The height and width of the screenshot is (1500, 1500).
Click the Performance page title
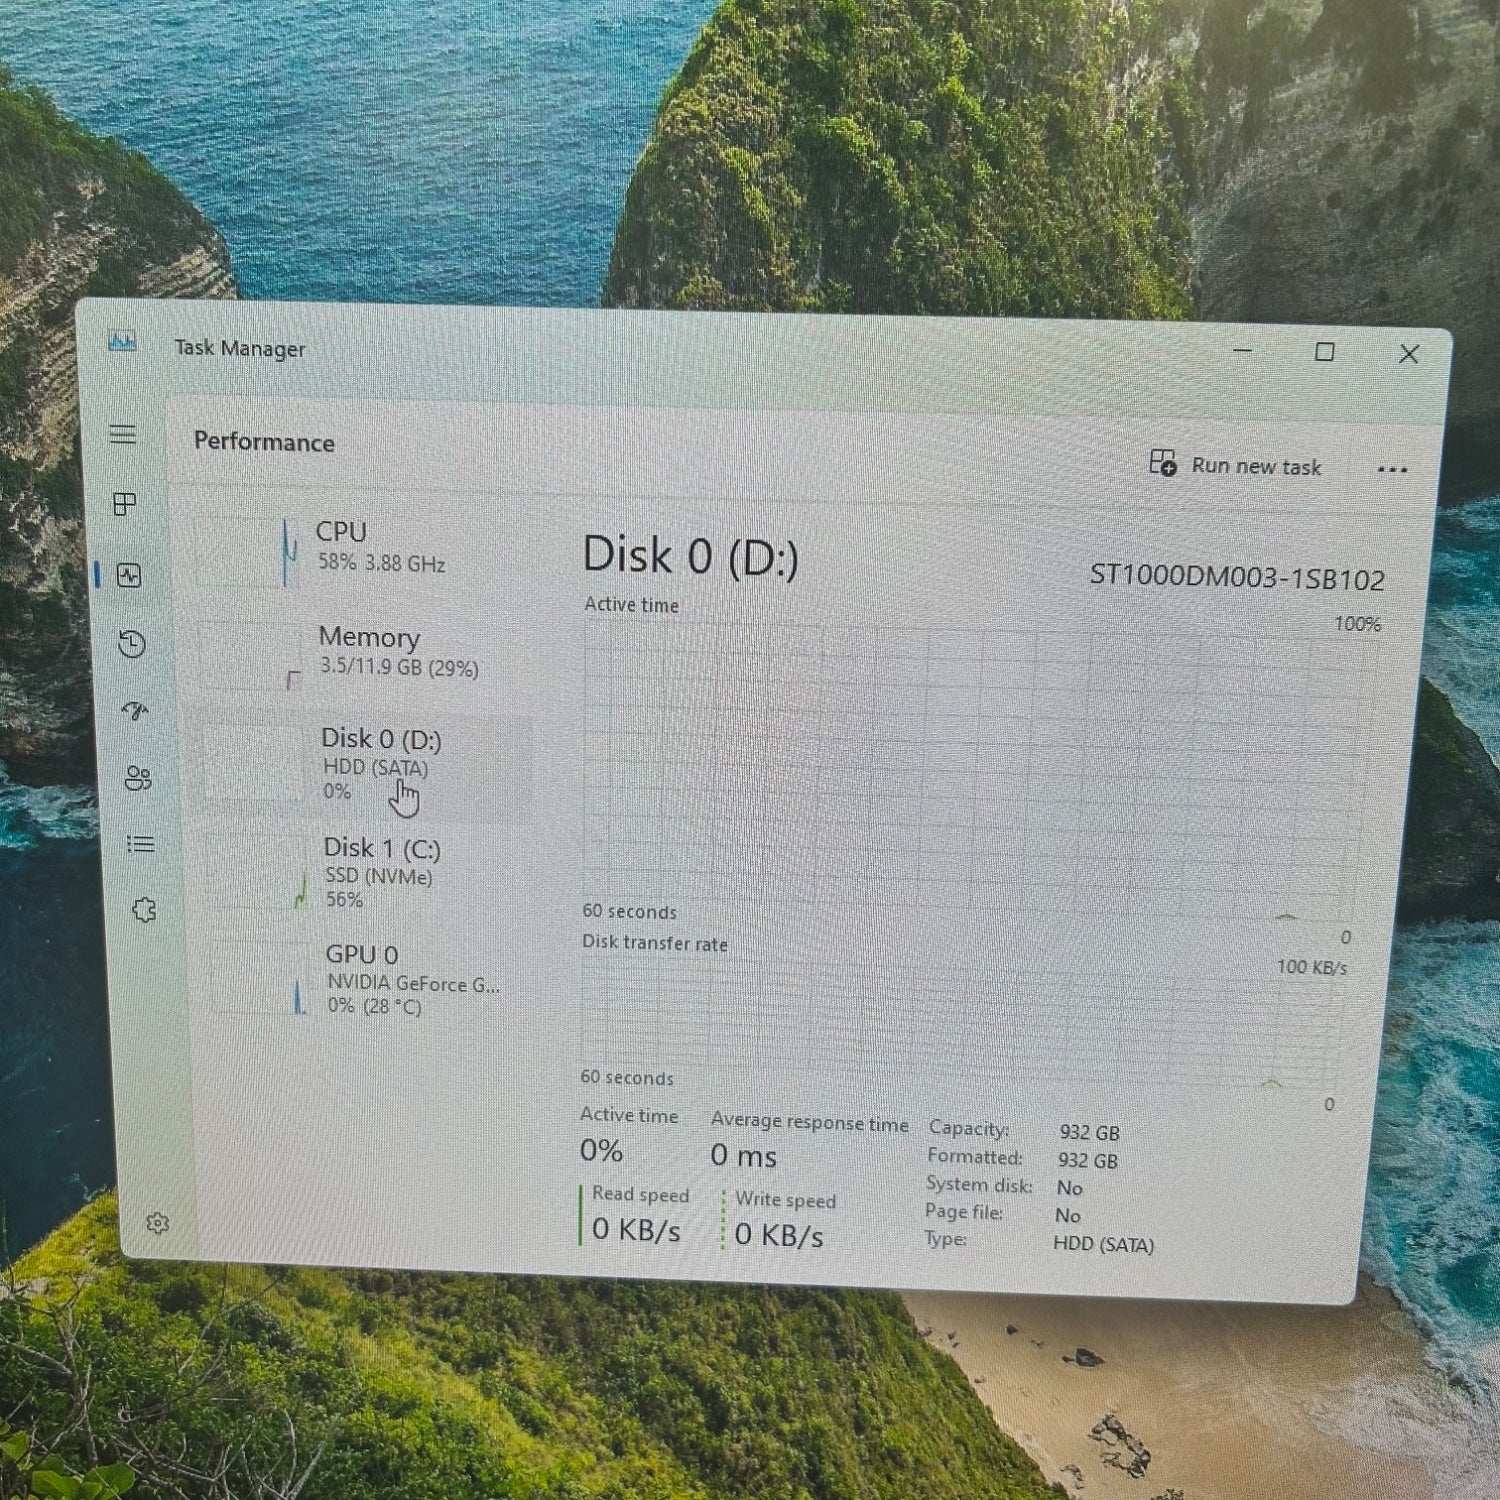(264, 442)
